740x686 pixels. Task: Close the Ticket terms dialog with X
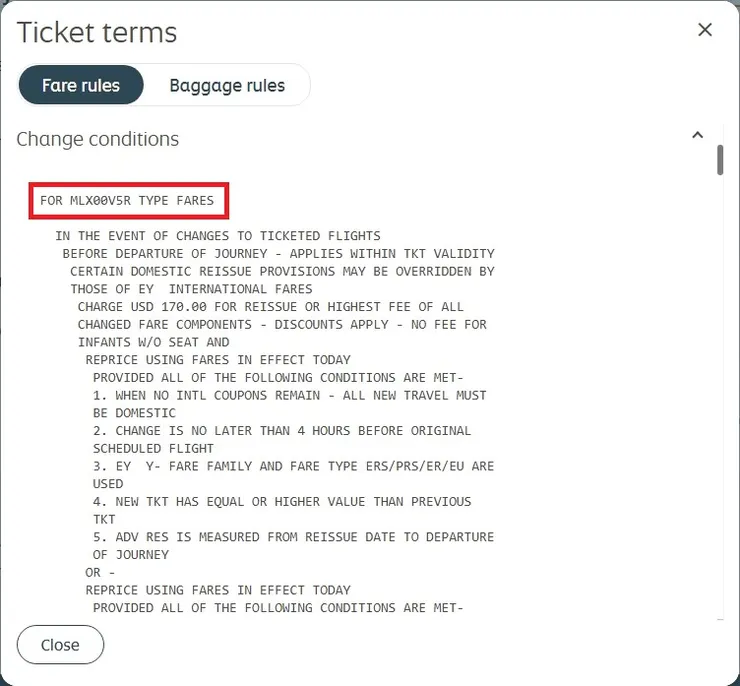pyautogui.click(x=705, y=30)
